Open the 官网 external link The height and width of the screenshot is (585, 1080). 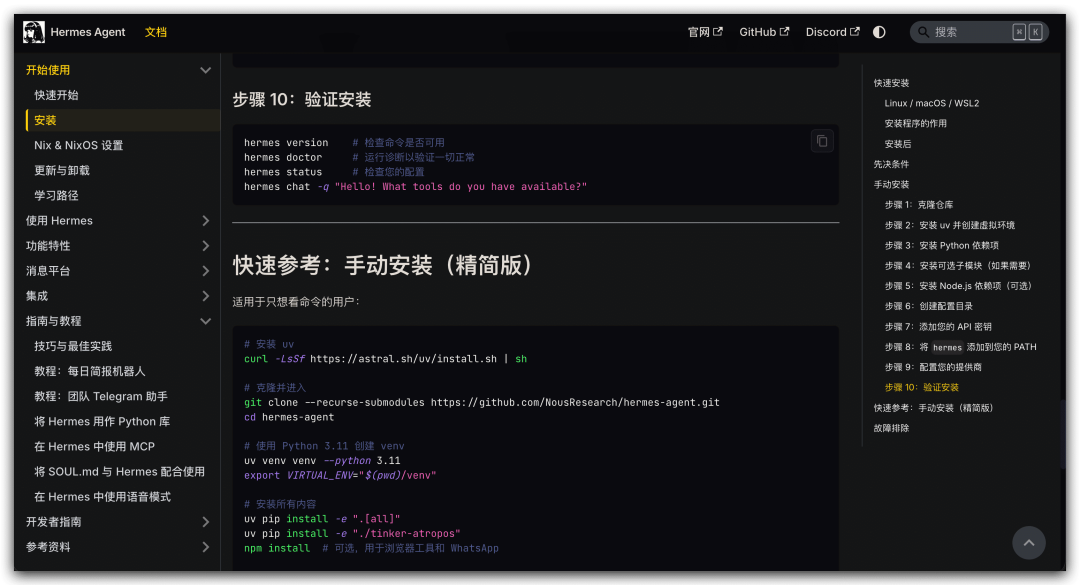705,32
